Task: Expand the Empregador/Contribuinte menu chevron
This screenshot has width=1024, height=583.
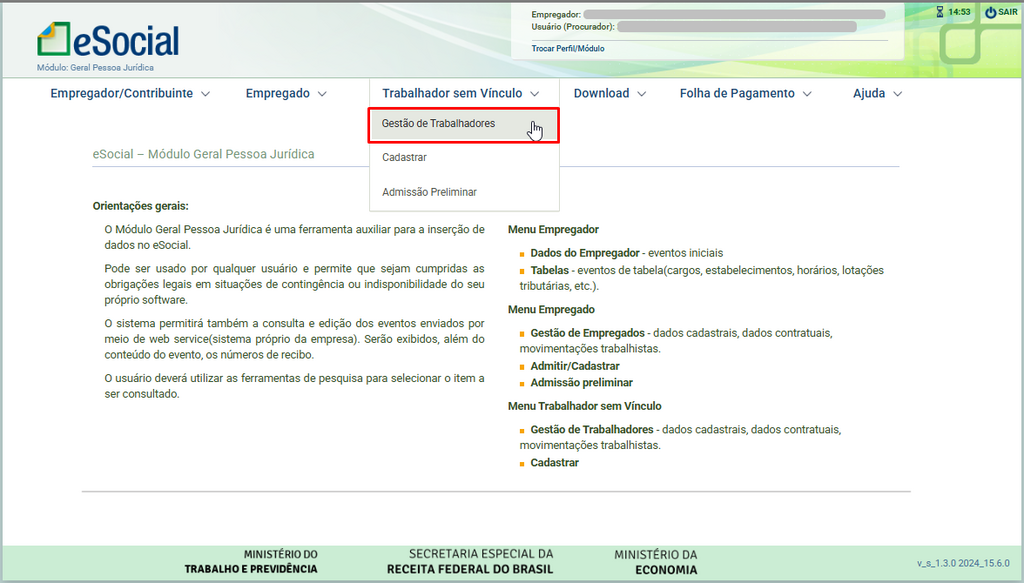Action: pyautogui.click(x=206, y=94)
